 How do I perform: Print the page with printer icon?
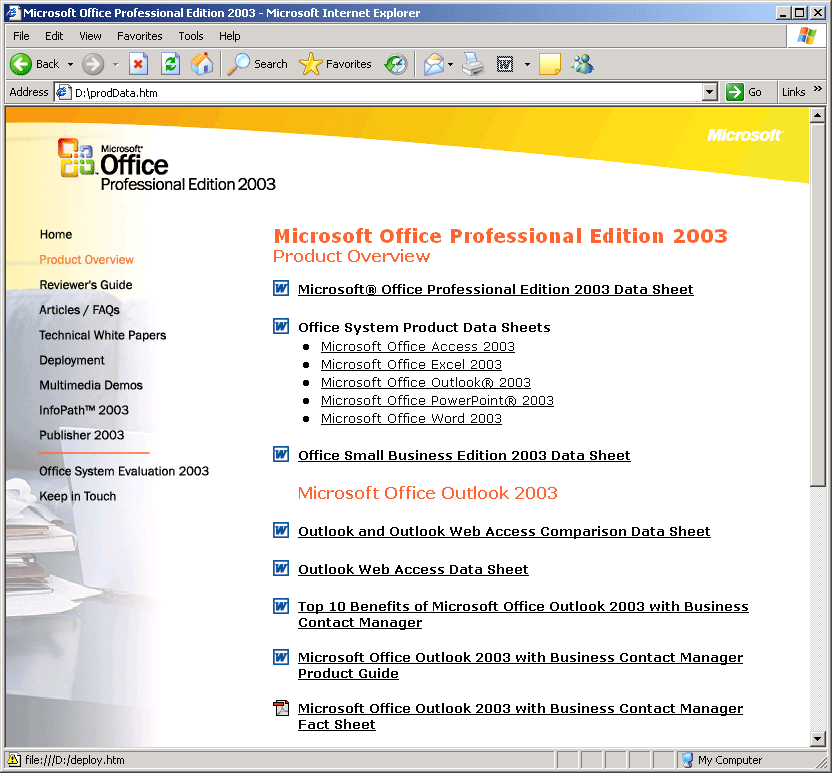click(x=473, y=64)
